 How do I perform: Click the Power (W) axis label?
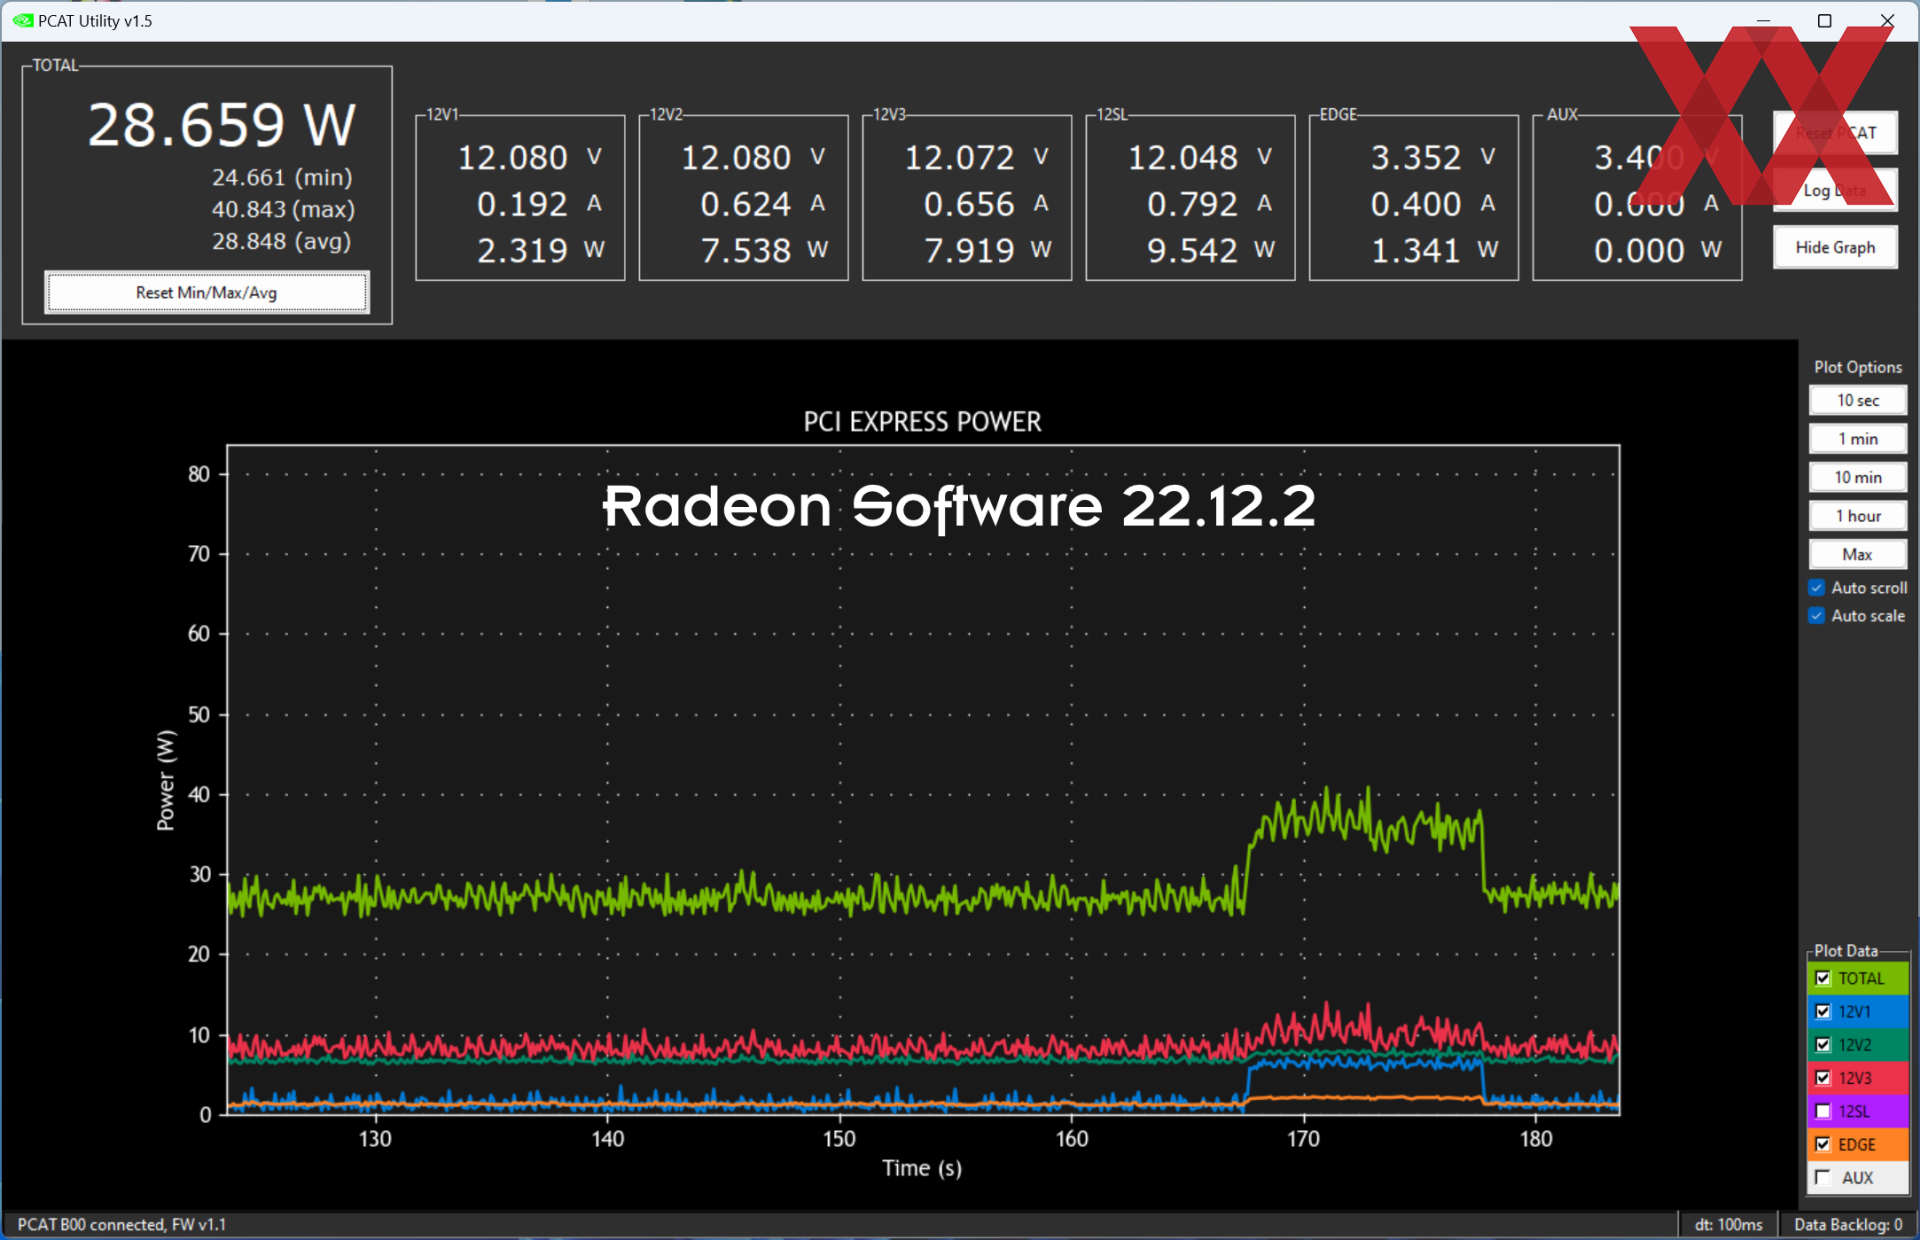click(166, 780)
